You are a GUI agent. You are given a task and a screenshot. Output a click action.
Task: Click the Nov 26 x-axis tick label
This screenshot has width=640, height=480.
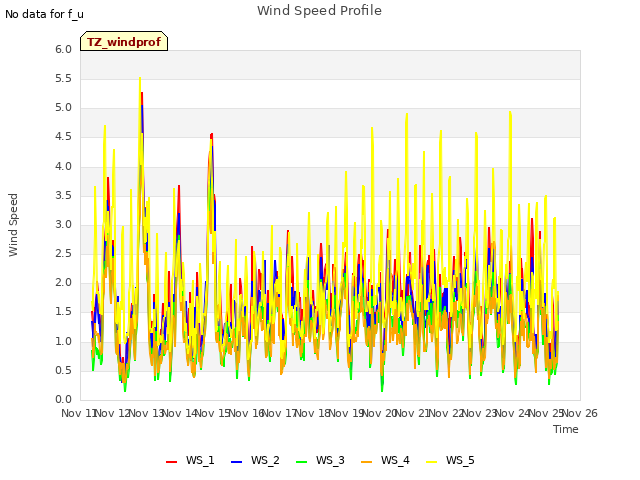[580, 413]
